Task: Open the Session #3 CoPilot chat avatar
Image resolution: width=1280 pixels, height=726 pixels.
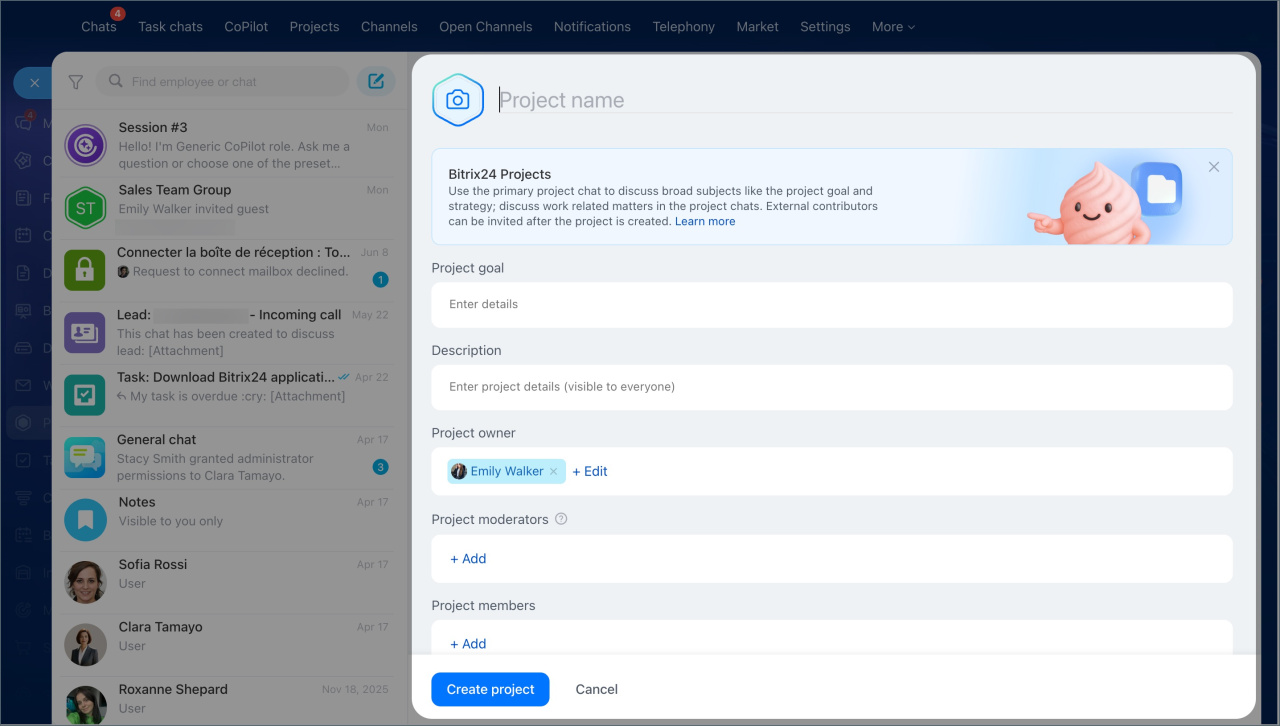Action: (86, 145)
